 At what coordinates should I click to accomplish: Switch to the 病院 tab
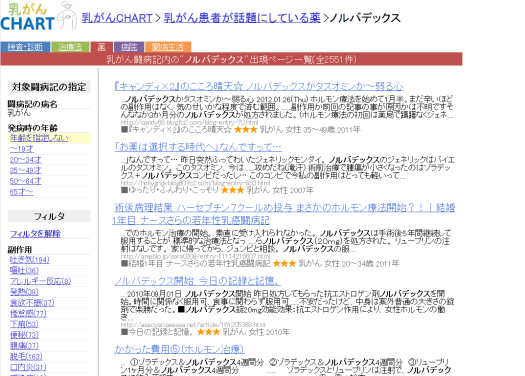129,47
